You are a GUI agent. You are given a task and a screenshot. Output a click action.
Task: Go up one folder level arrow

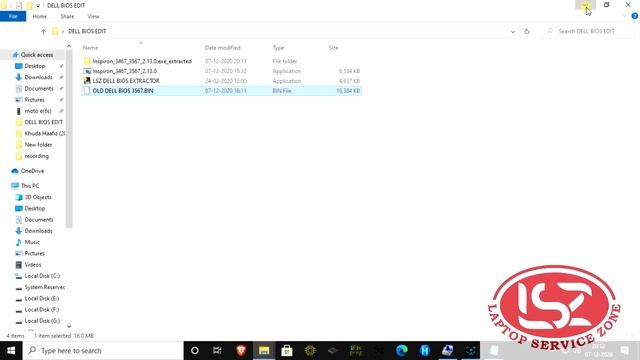click(43, 31)
